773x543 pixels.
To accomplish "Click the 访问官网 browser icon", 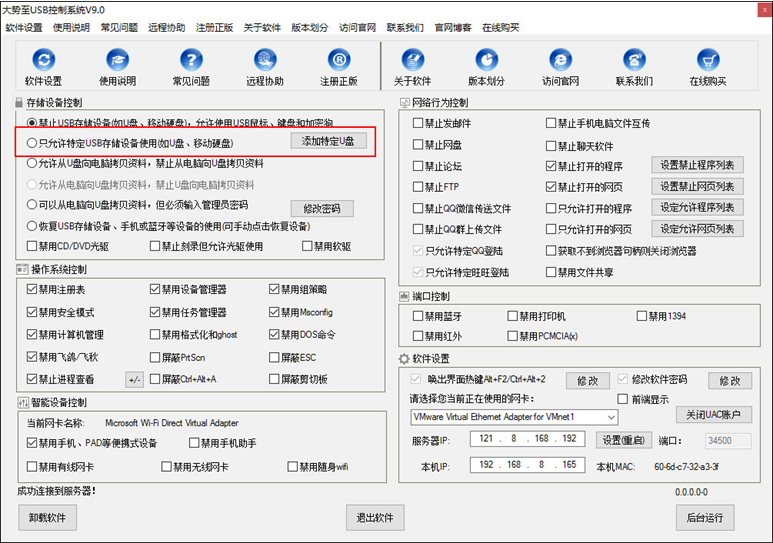I will 560,61.
